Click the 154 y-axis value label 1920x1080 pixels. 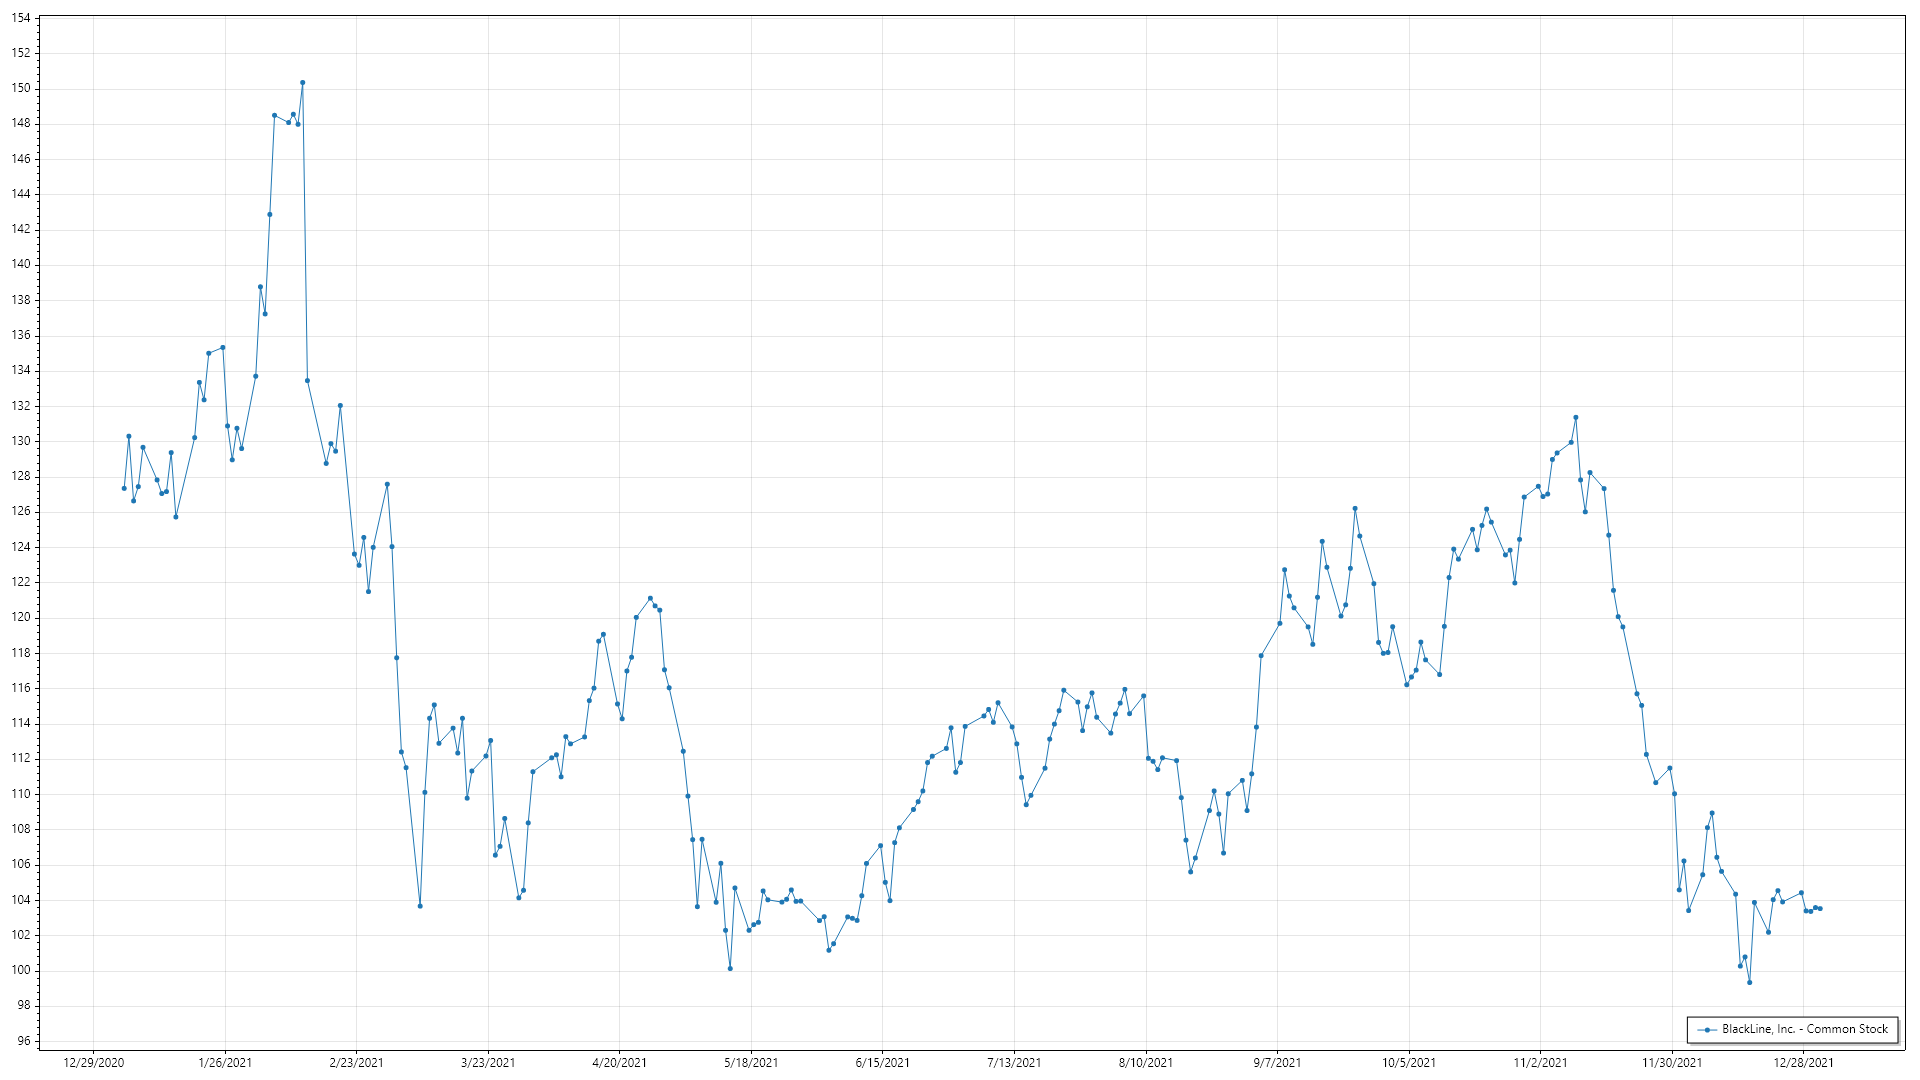pos(21,18)
